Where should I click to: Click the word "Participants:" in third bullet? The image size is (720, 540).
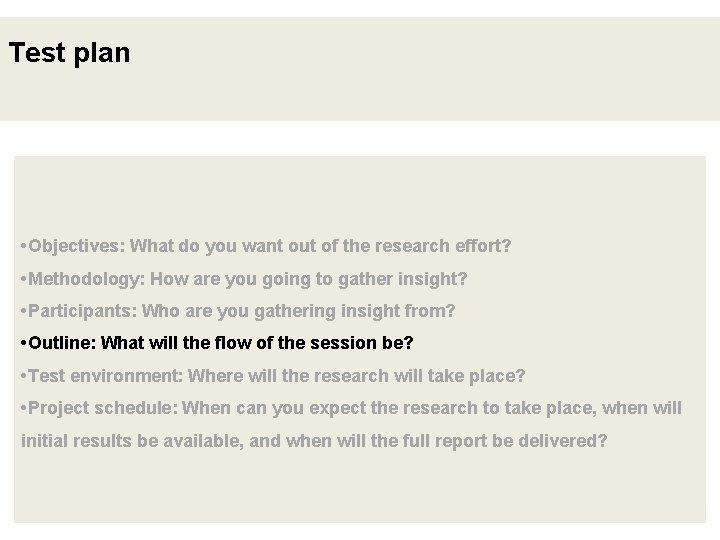(84, 311)
